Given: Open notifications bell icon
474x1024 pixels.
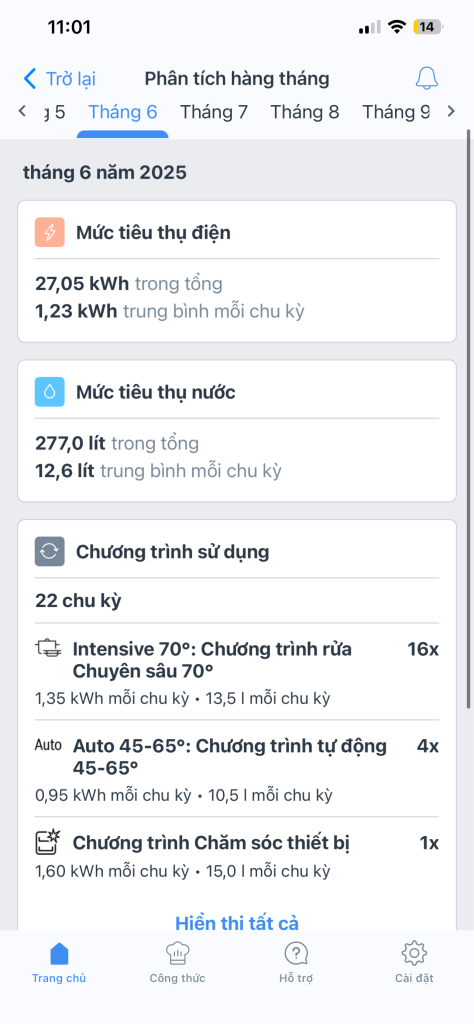Looking at the screenshot, I should click(x=426, y=79).
